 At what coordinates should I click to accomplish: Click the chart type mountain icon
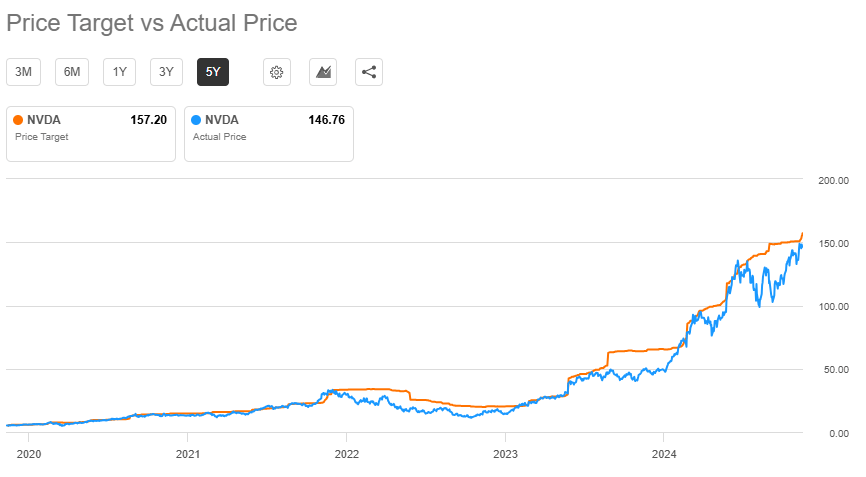point(323,72)
